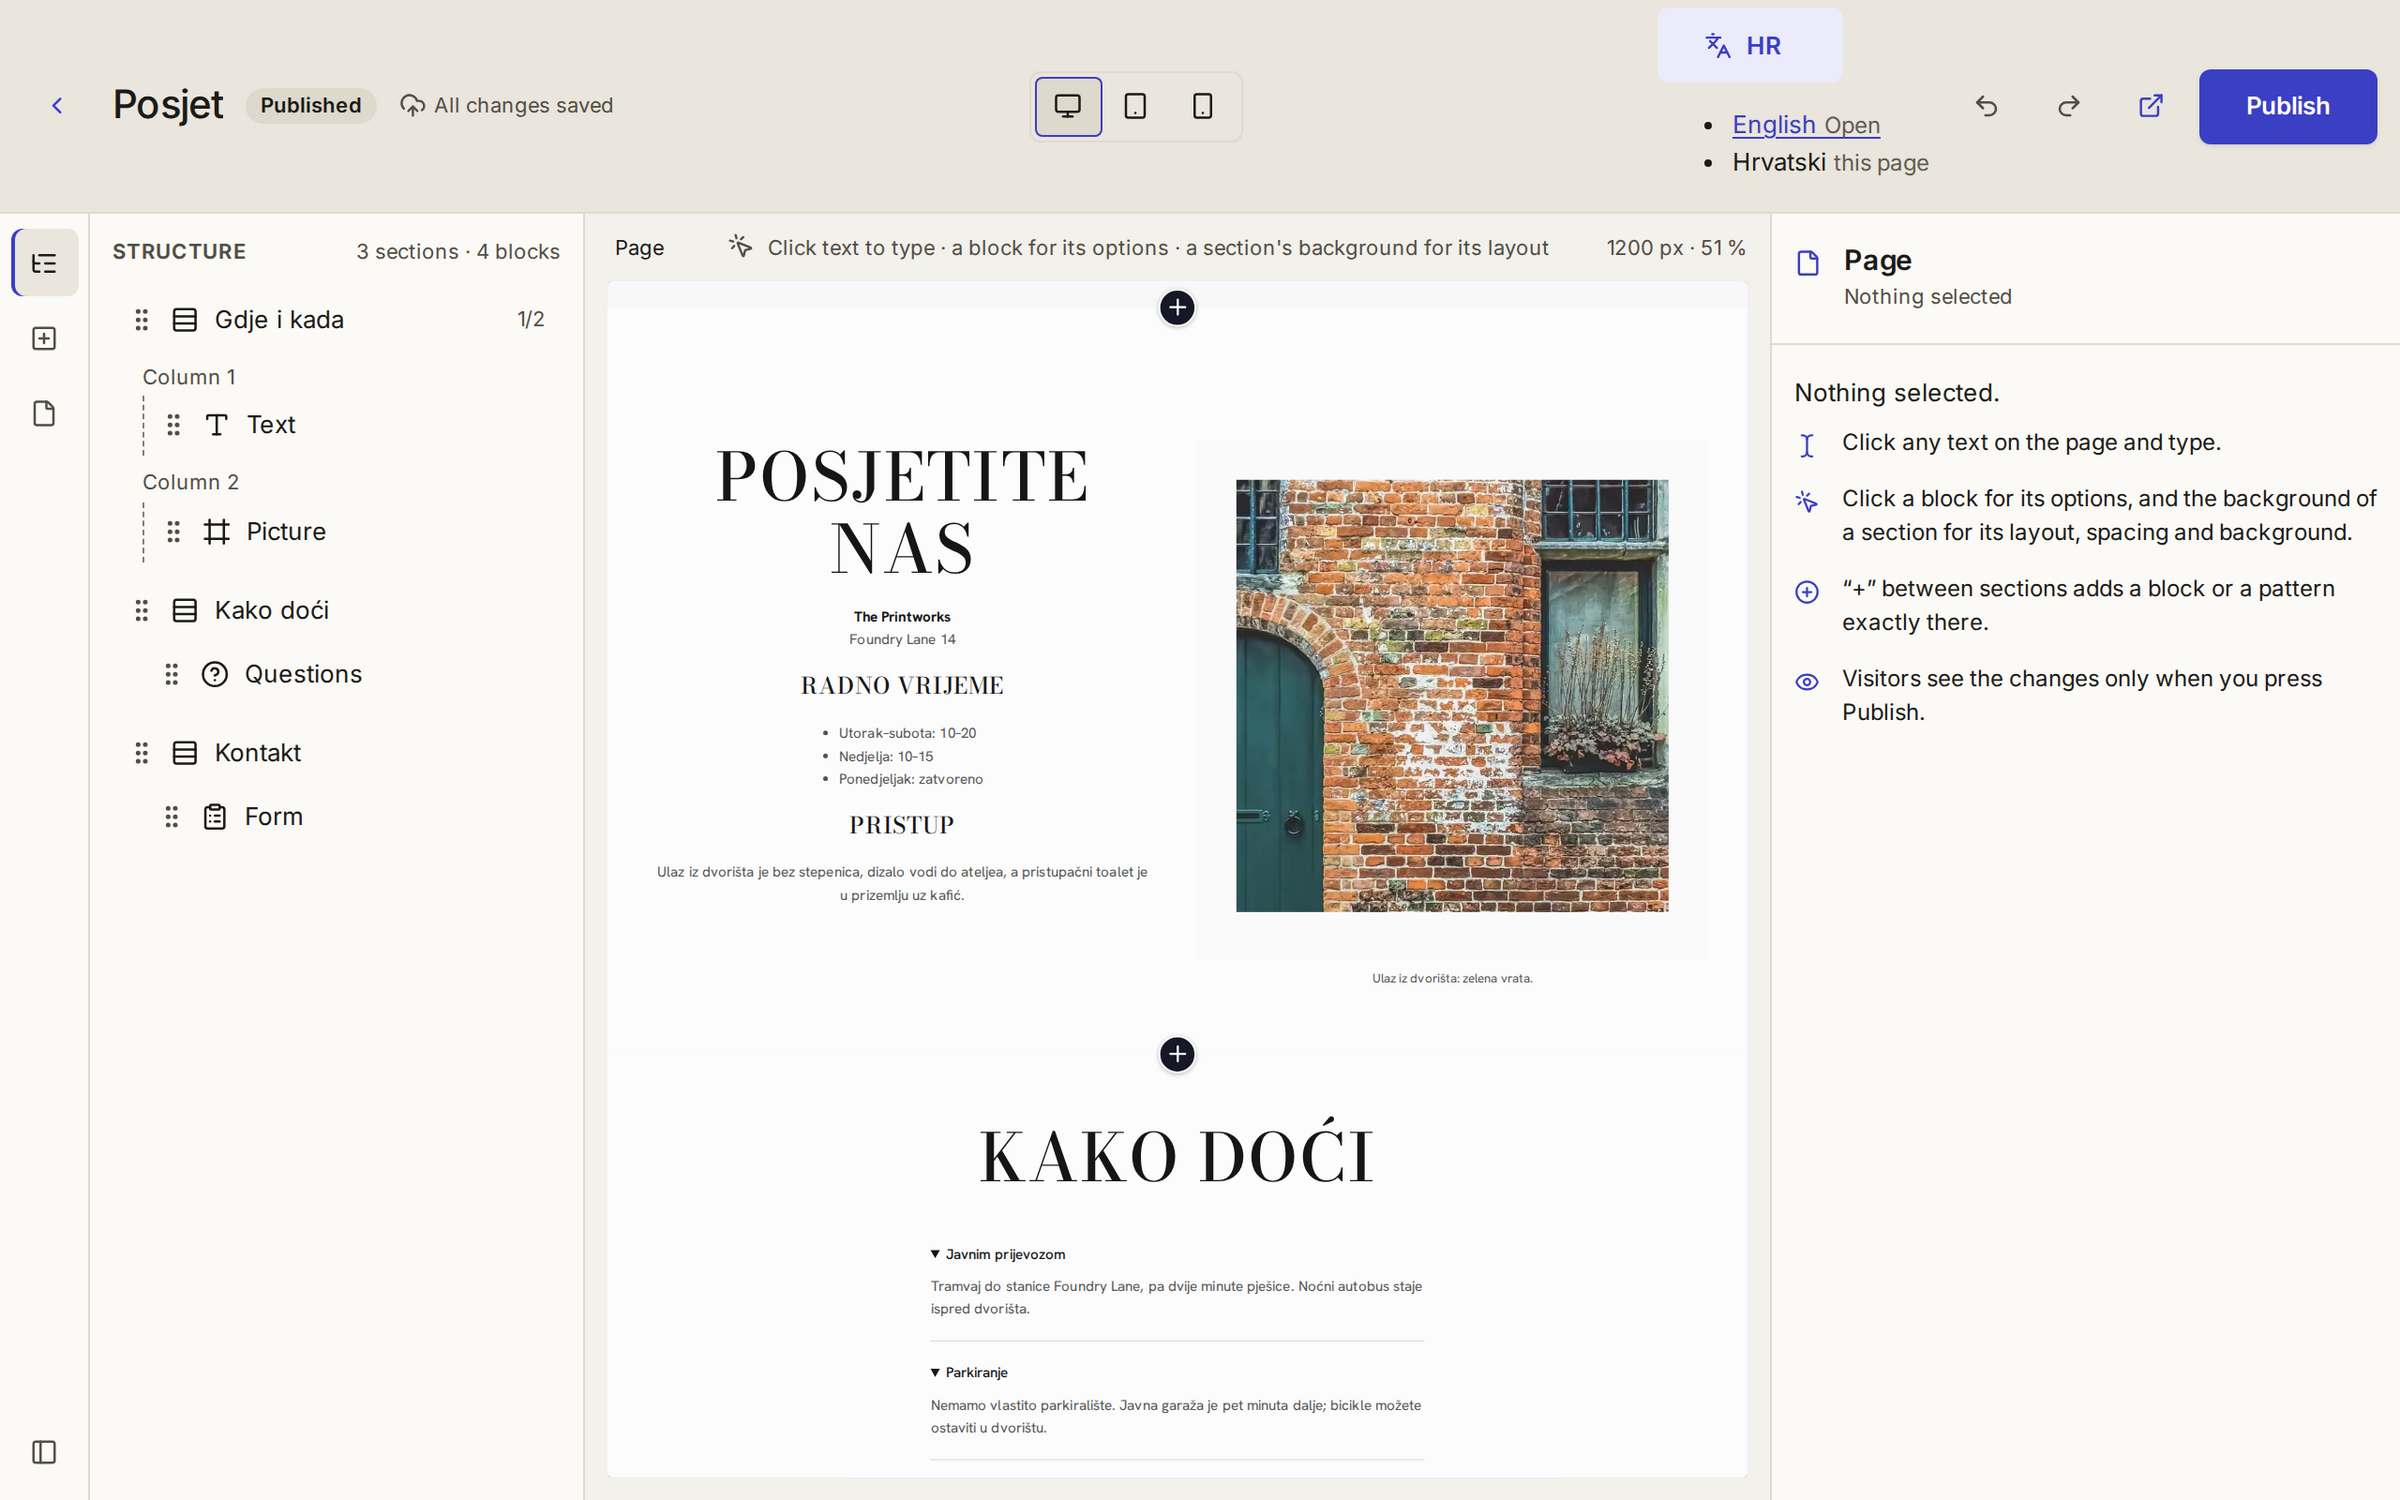Switch to tablet preview mode
This screenshot has width=2400, height=1500.
tap(1135, 106)
